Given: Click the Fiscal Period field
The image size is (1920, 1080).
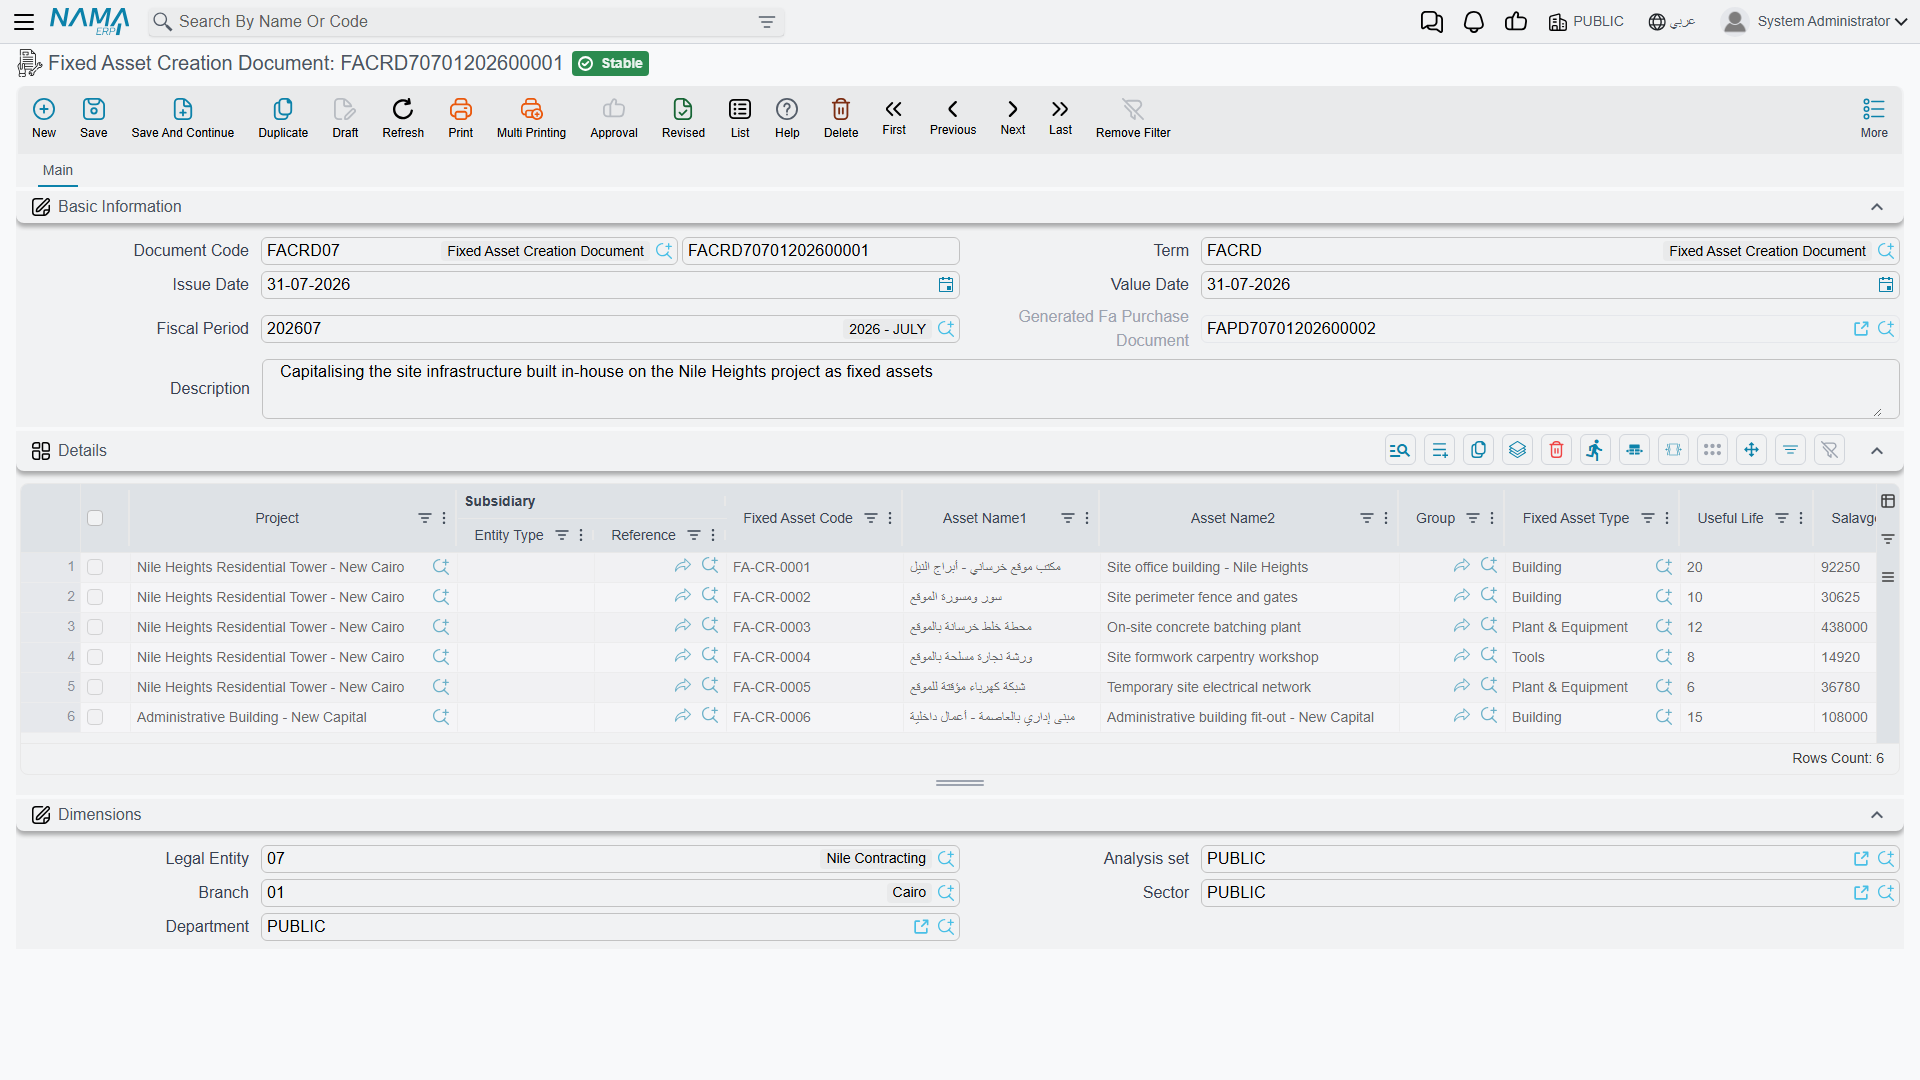Looking at the screenshot, I should click(x=610, y=329).
